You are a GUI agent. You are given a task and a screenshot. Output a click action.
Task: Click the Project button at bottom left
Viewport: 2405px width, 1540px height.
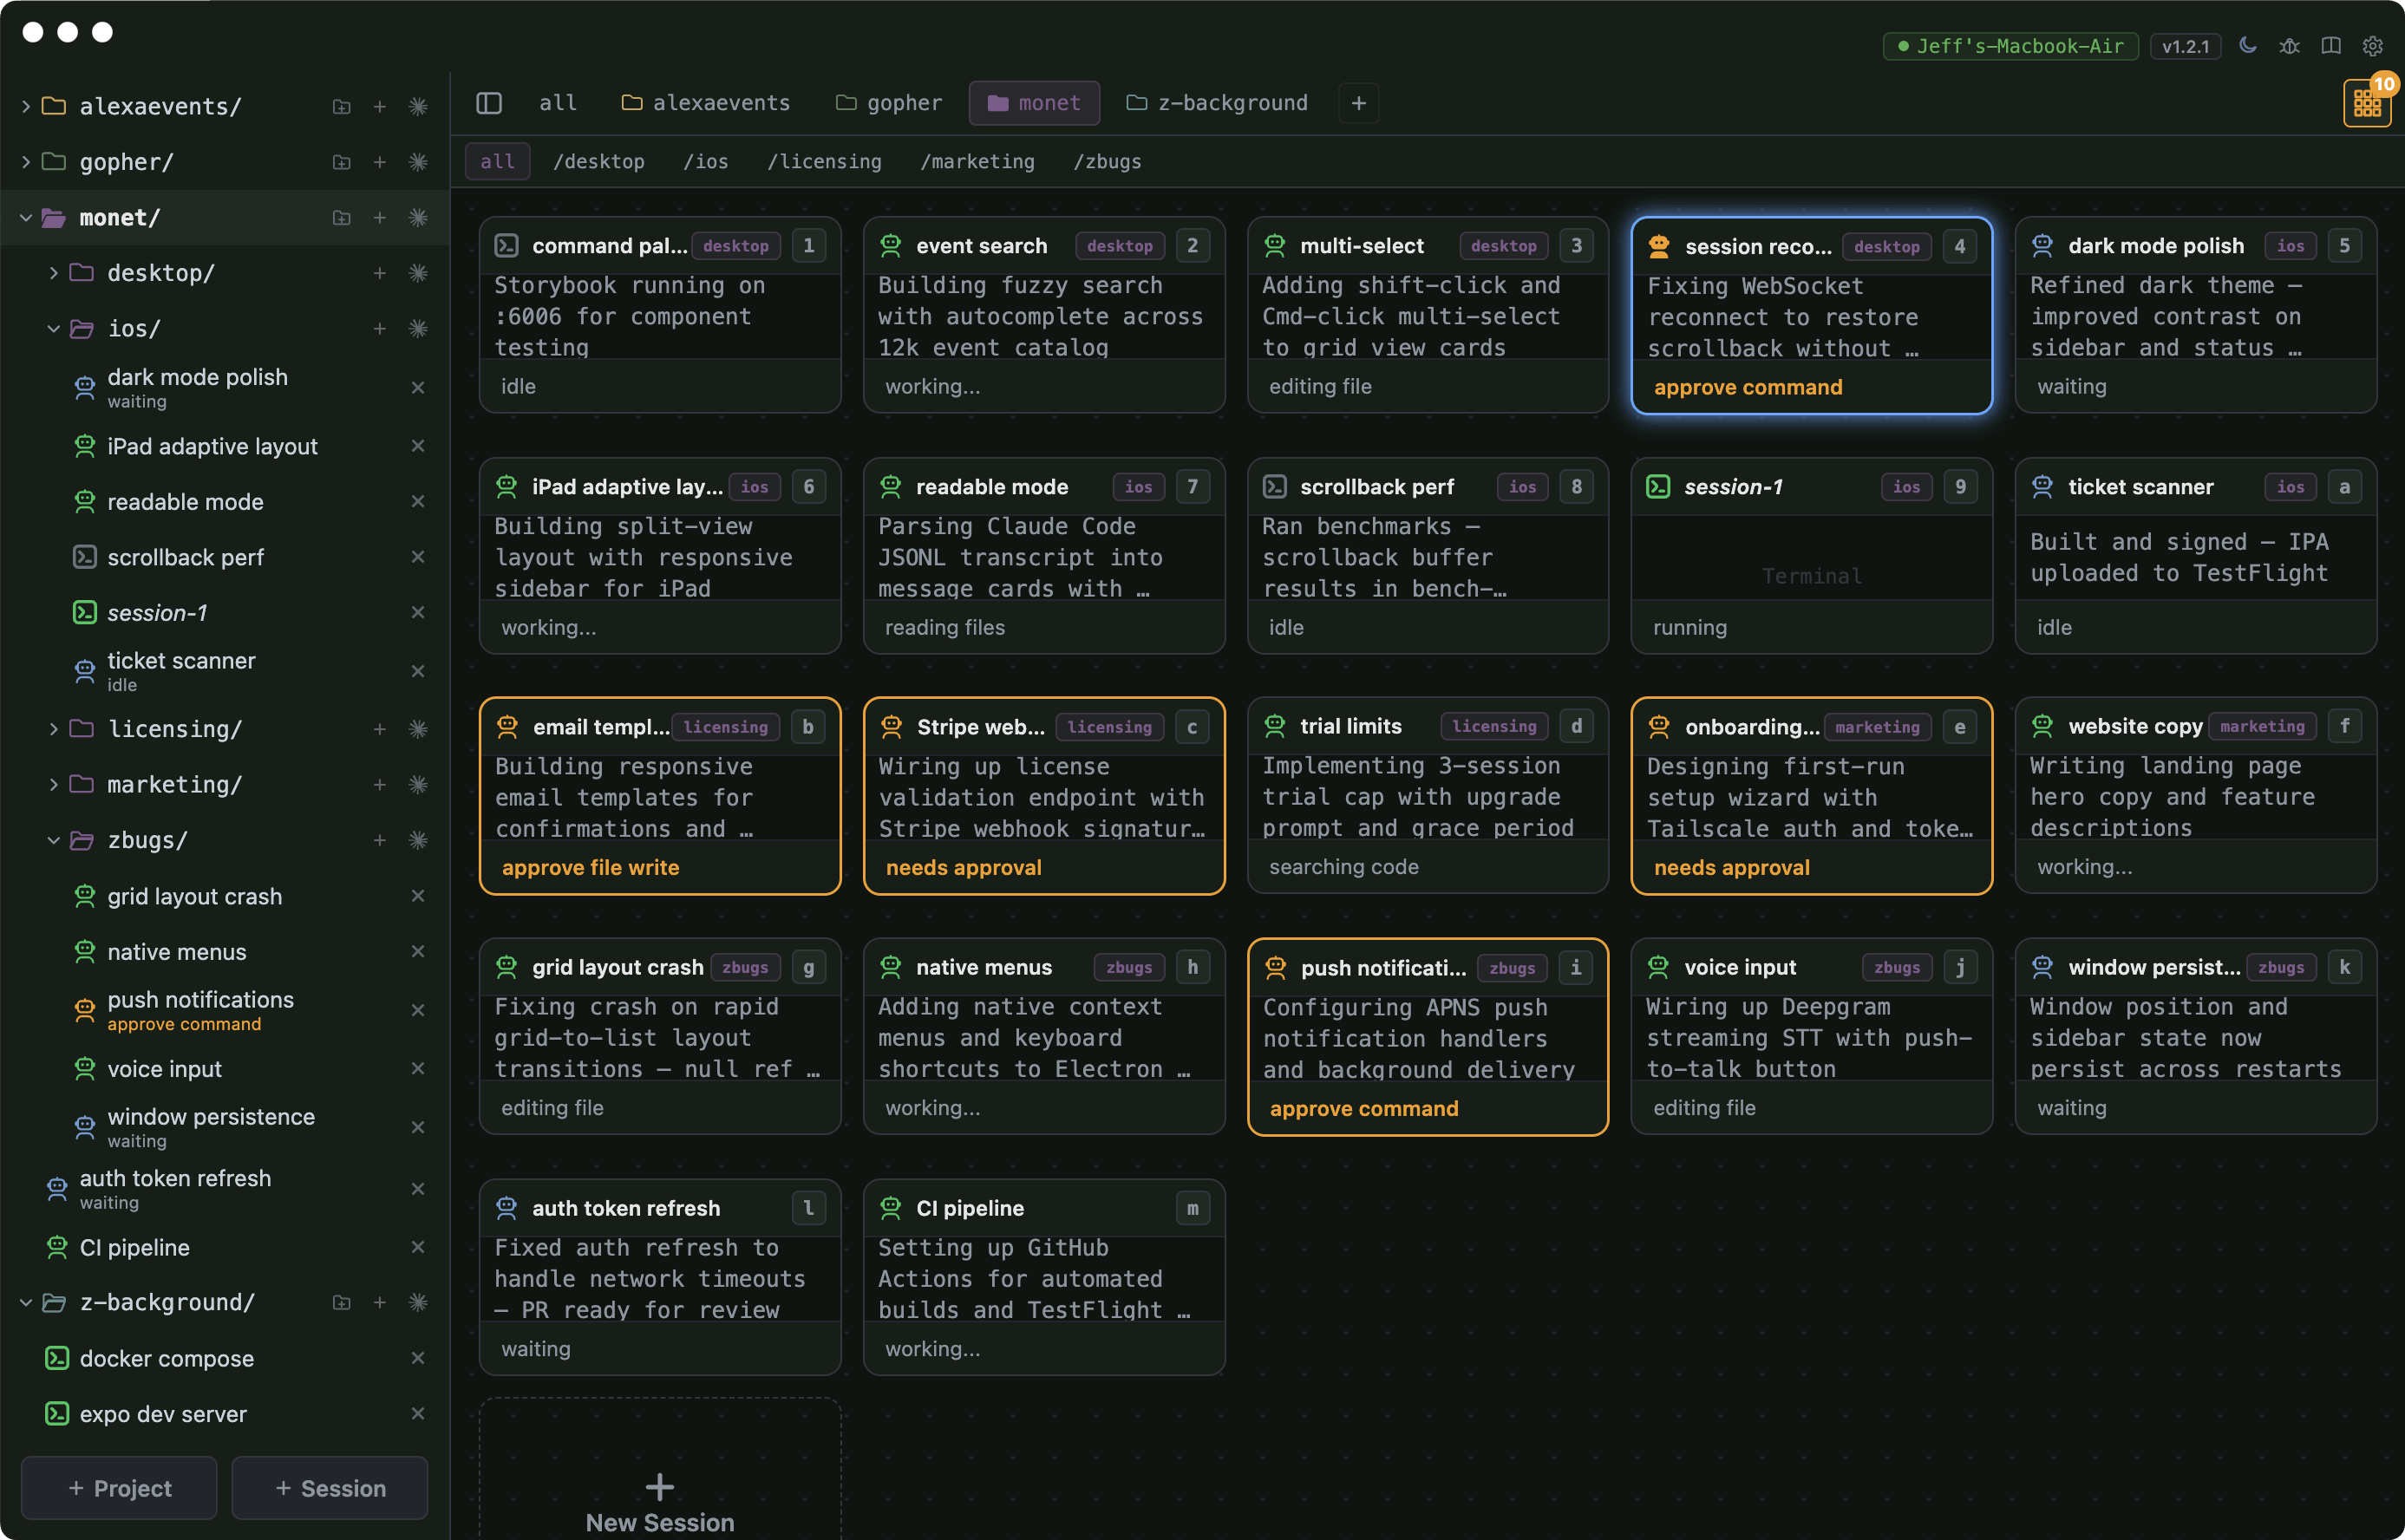118,1488
